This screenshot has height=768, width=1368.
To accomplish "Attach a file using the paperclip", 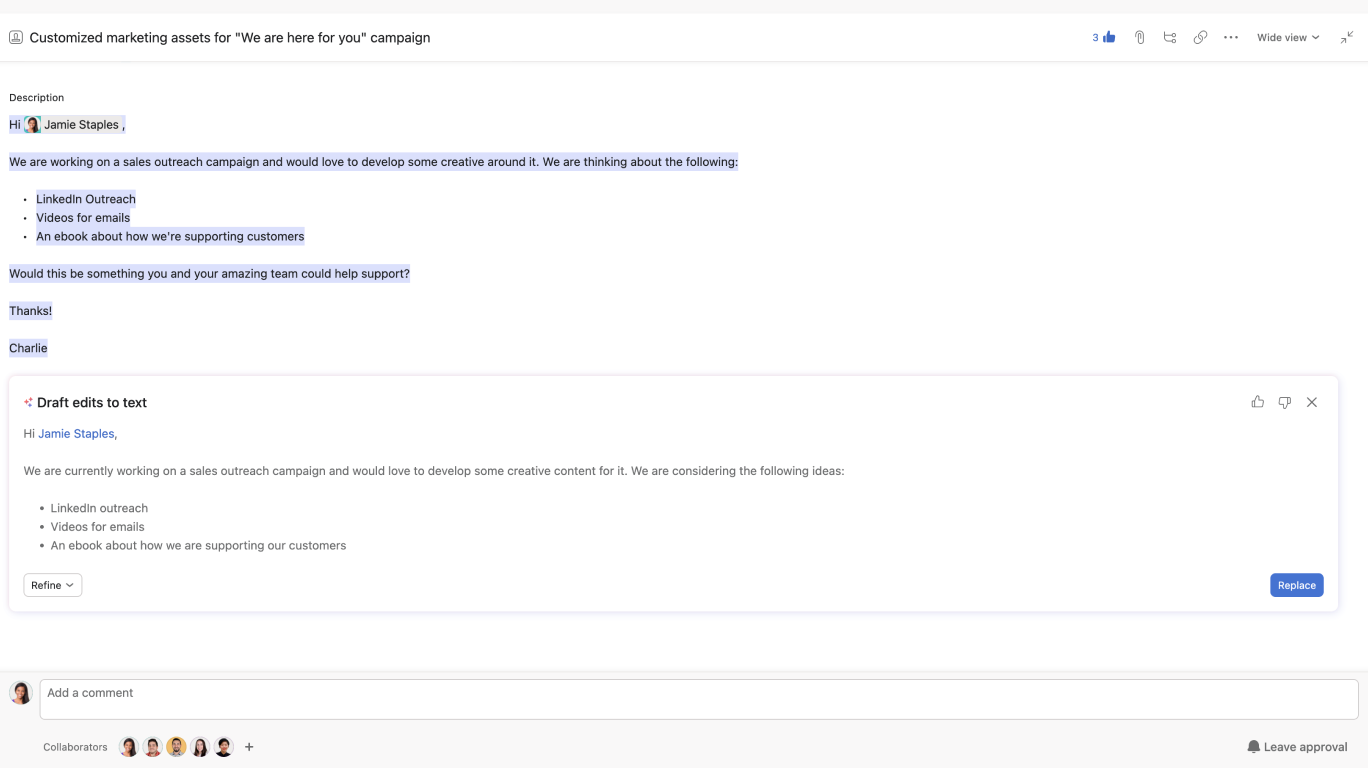I will [1139, 37].
